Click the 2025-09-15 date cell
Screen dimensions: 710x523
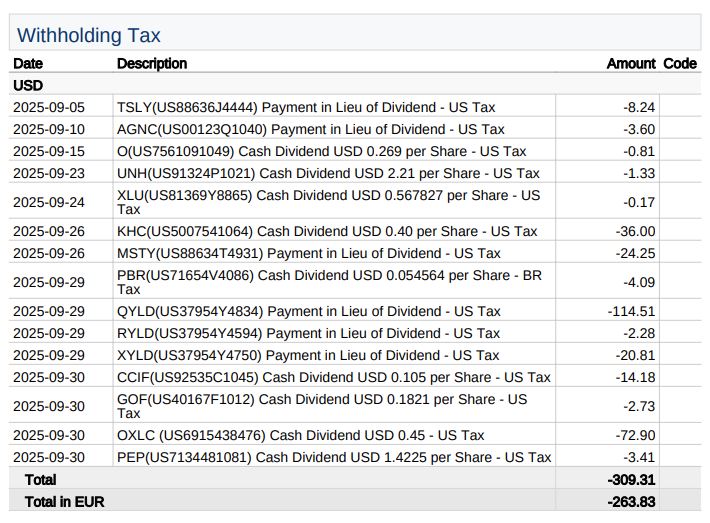[49, 151]
